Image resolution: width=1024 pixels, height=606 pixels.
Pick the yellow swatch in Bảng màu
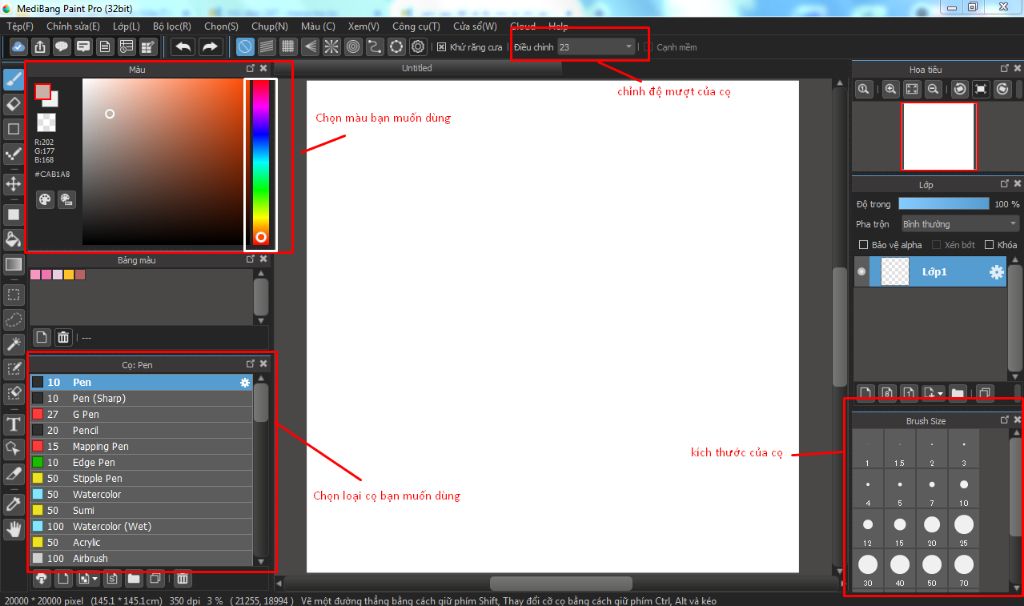click(x=69, y=275)
